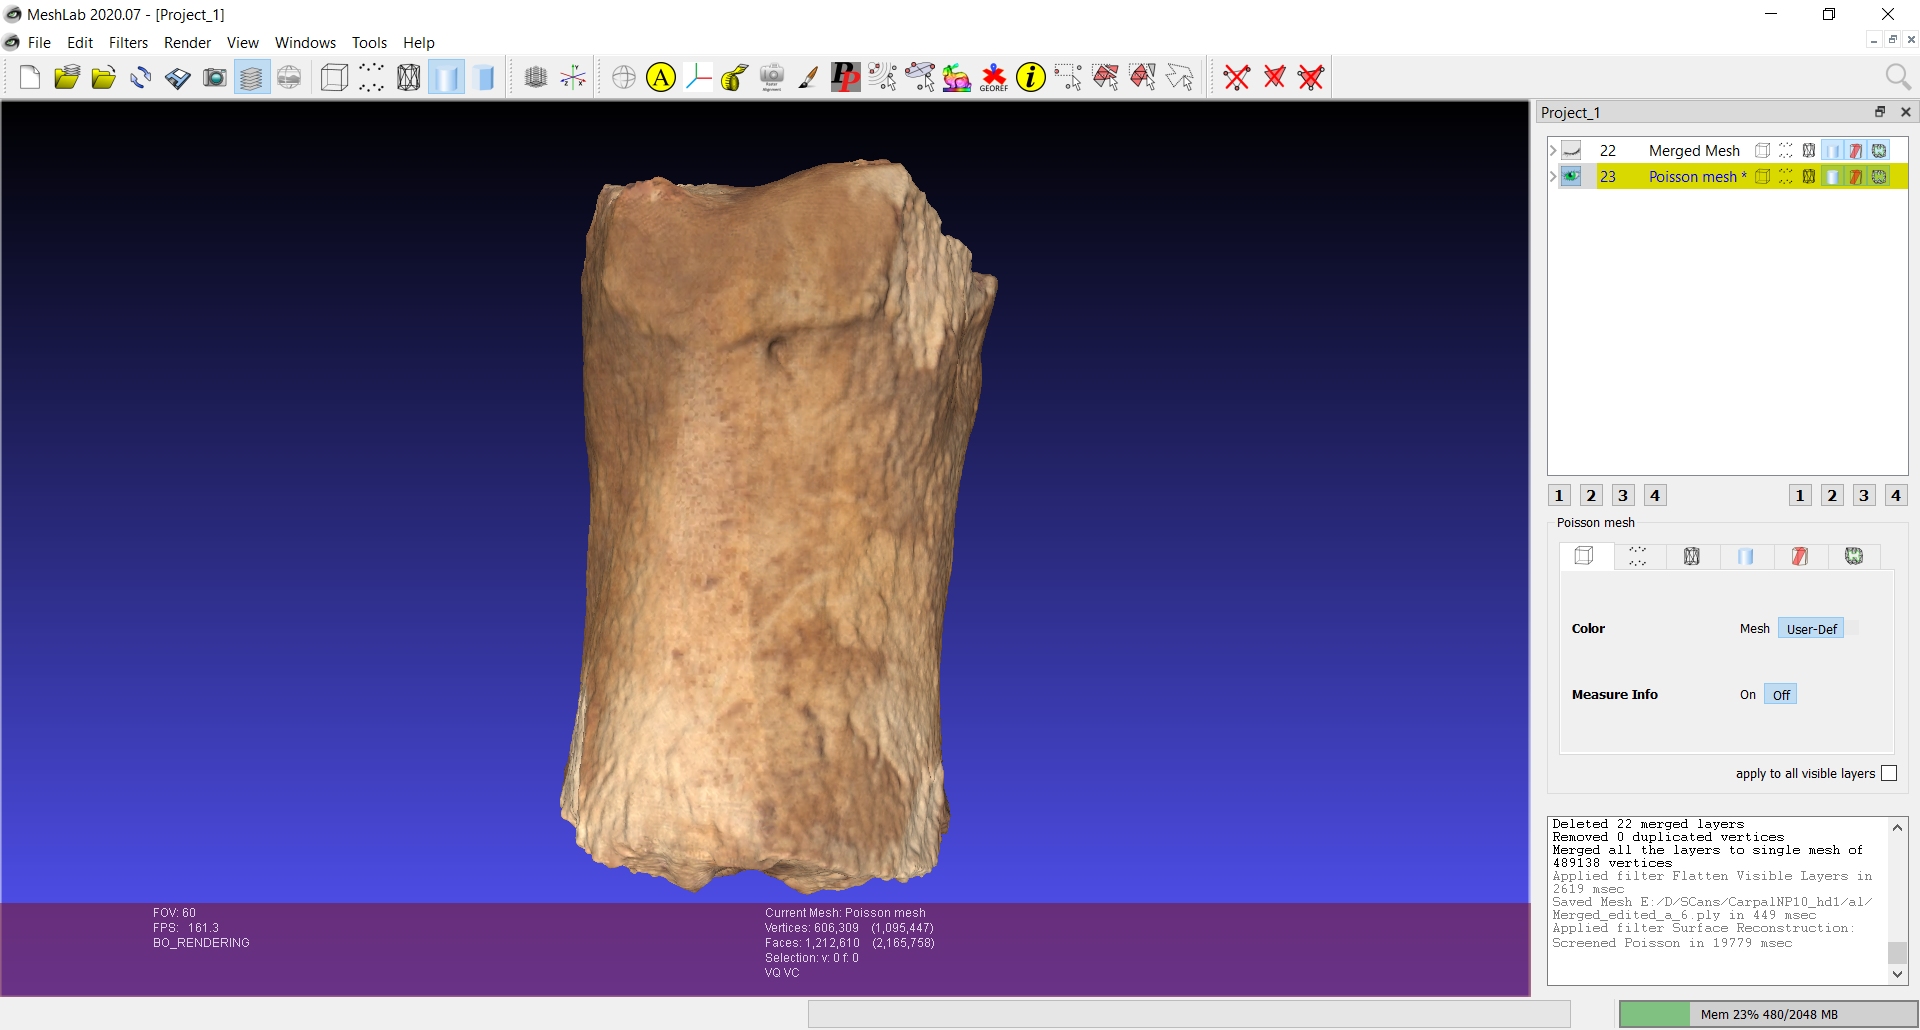Screen dimensions: 1920x1030
Task: Toggle bounding box for Poisson mesh row
Action: tap(1763, 176)
